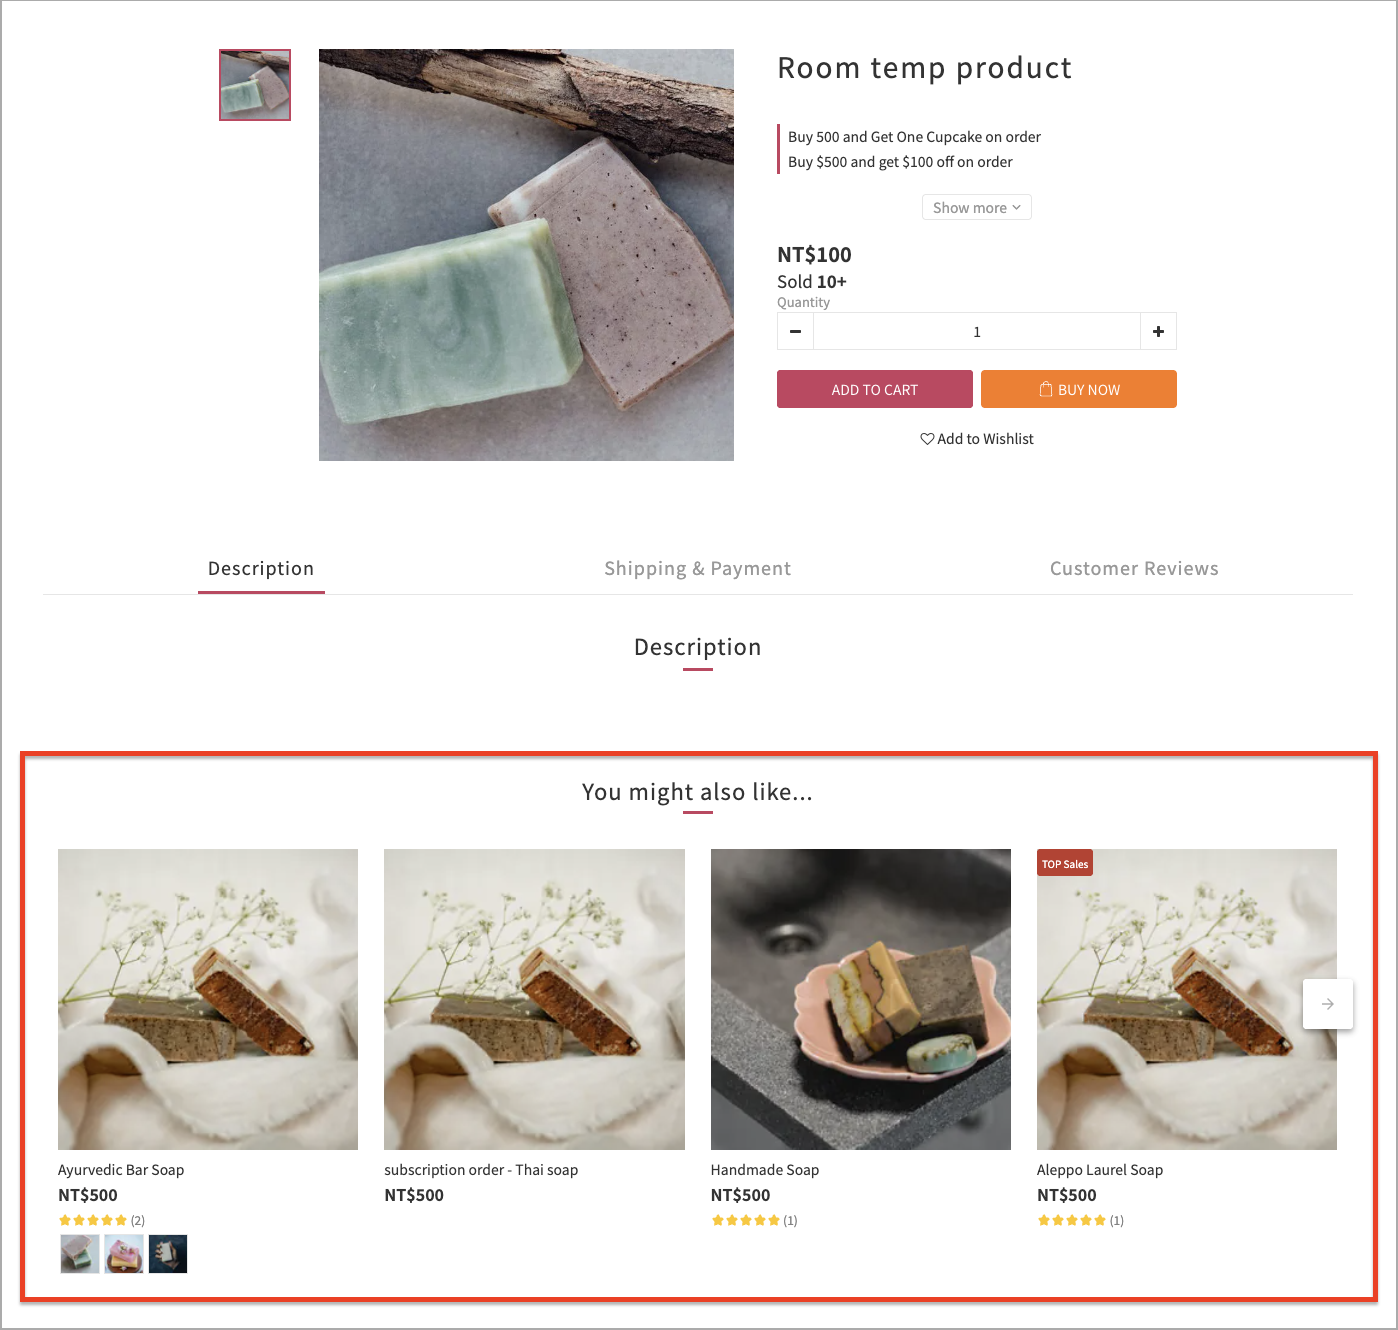Click the ADD TO CART button

pos(875,389)
